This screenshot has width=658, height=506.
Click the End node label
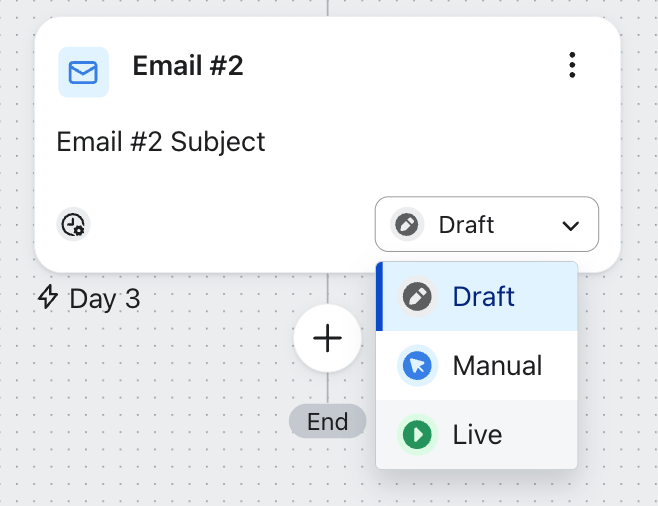tap(327, 422)
